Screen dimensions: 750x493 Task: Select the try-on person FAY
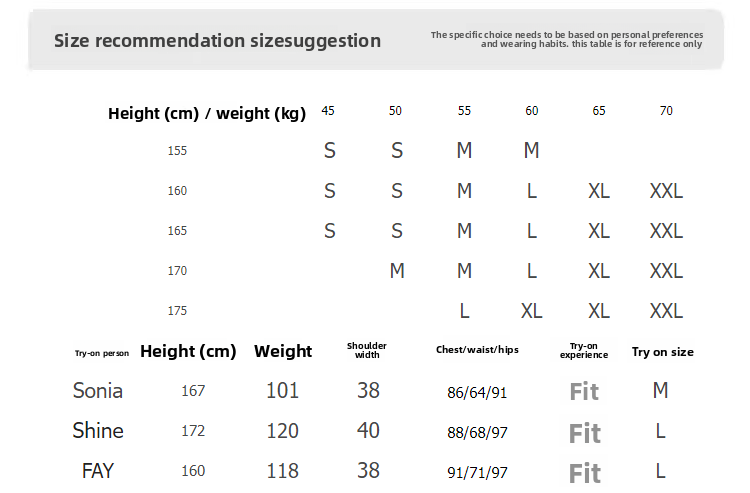coord(98,471)
